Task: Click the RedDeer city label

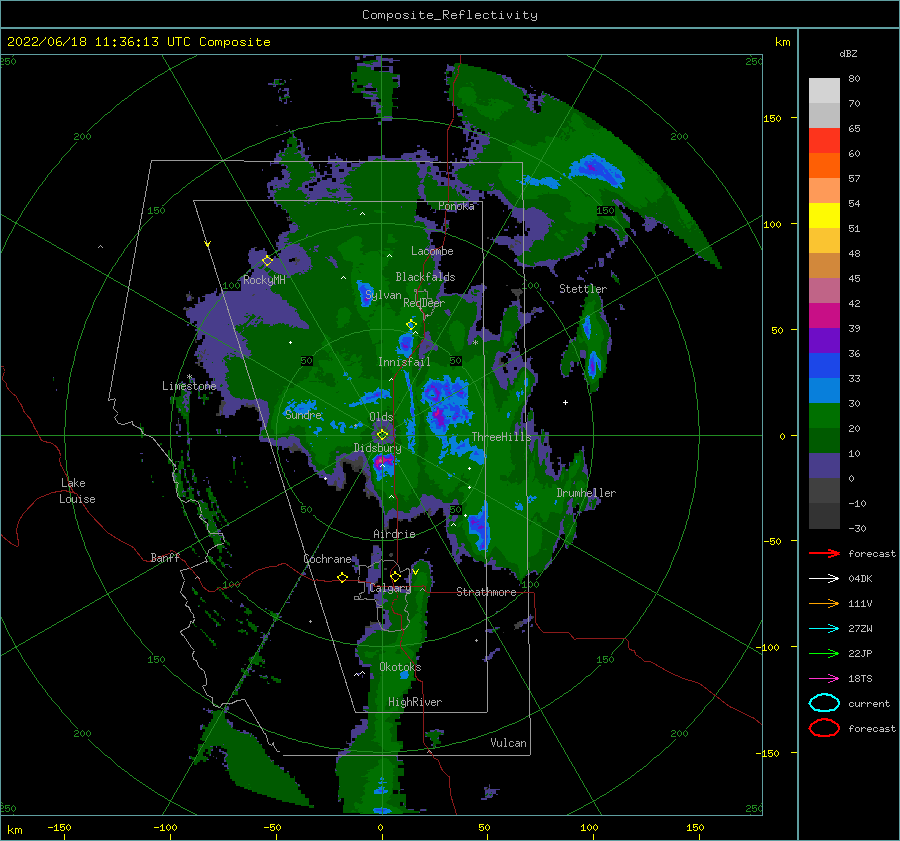Action: (424, 303)
